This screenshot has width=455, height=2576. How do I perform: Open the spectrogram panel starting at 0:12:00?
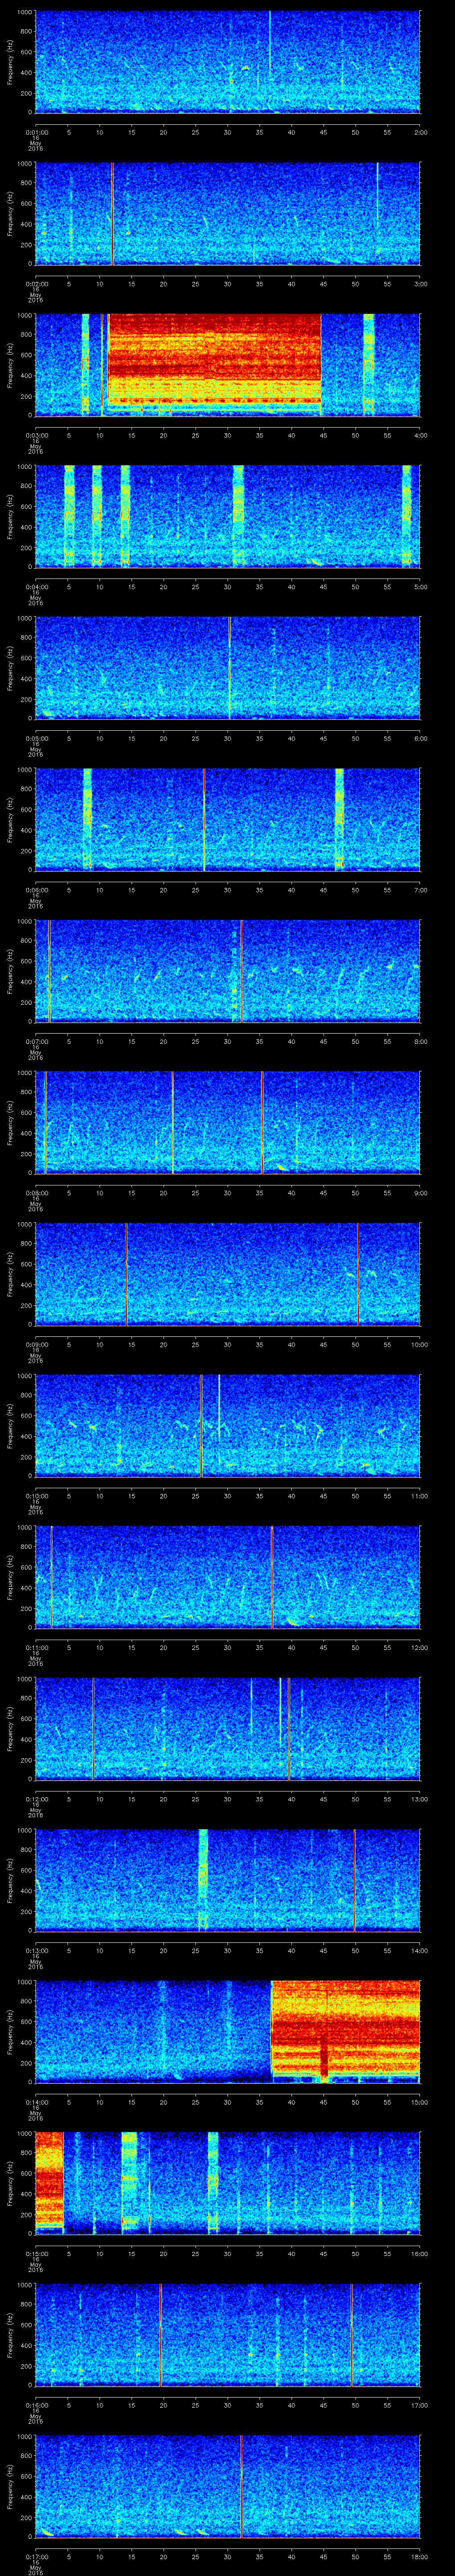point(227,1728)
